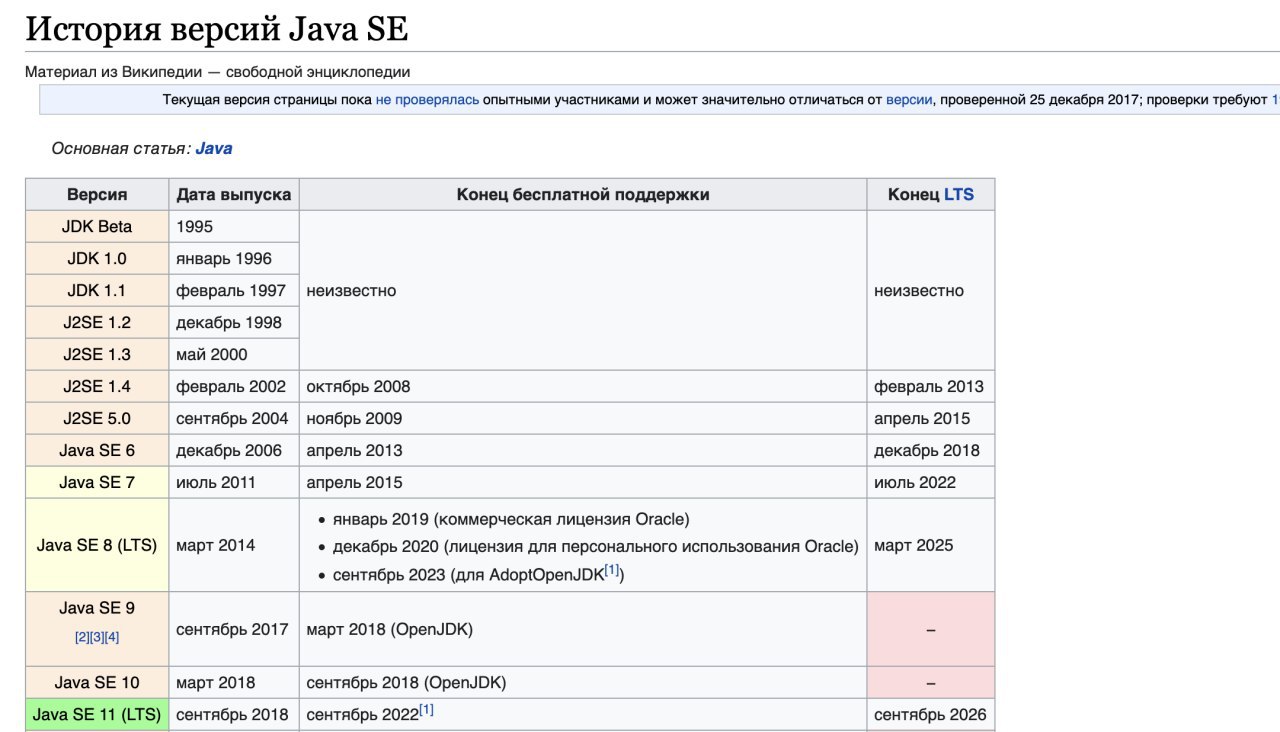Click support end "октябрь 2008"

(358, 386)
